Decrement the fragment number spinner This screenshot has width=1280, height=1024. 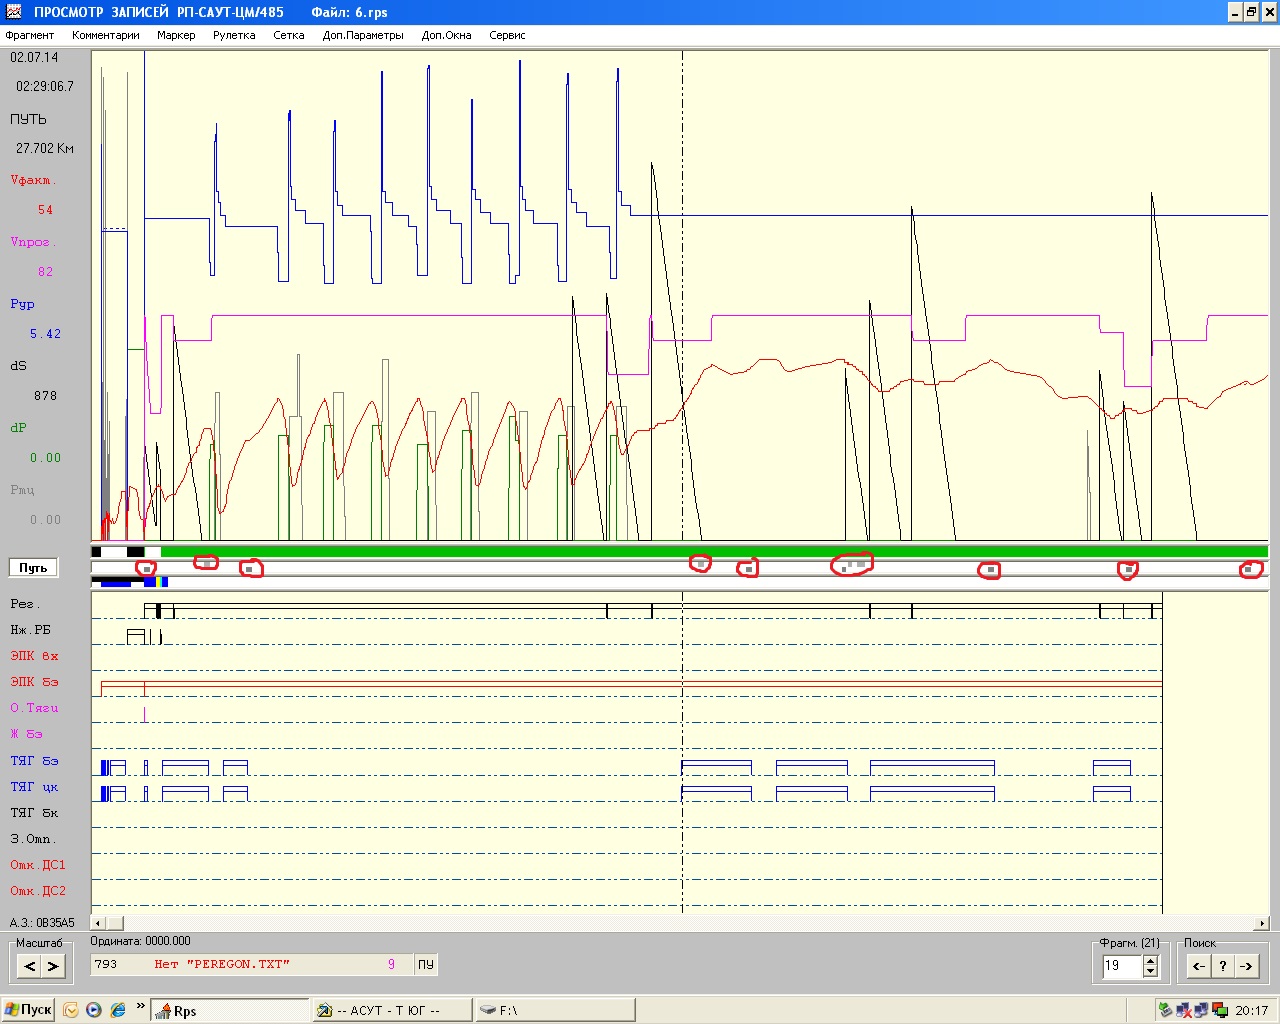(x=1150, y=971)
